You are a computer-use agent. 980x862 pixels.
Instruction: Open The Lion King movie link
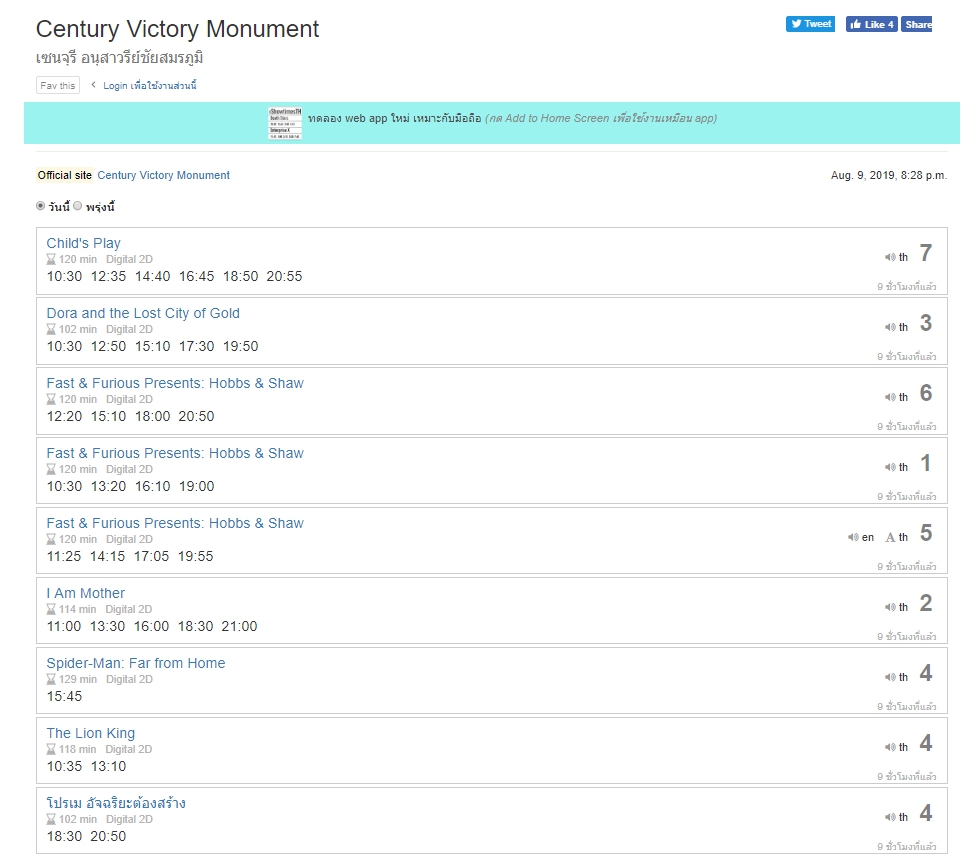point(91,733)
